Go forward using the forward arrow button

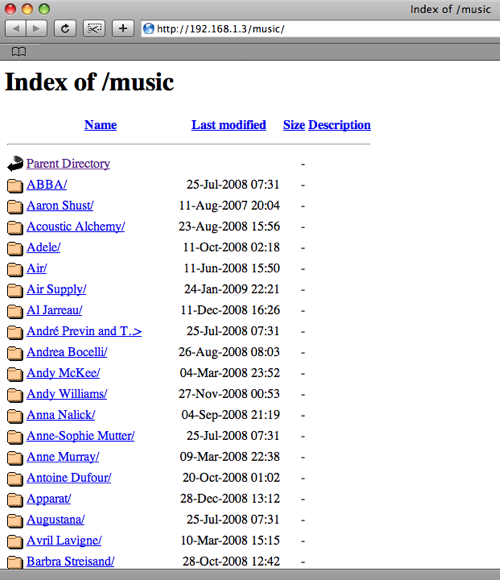(x=36, y=28)
